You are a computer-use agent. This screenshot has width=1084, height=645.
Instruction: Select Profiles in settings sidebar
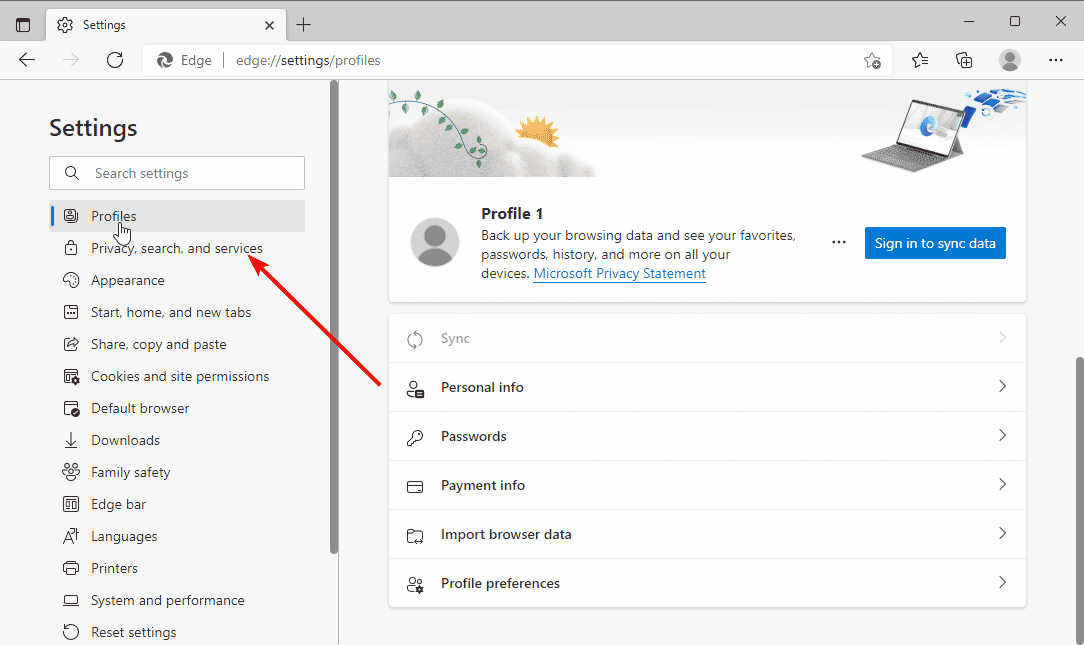pos(177,216)
